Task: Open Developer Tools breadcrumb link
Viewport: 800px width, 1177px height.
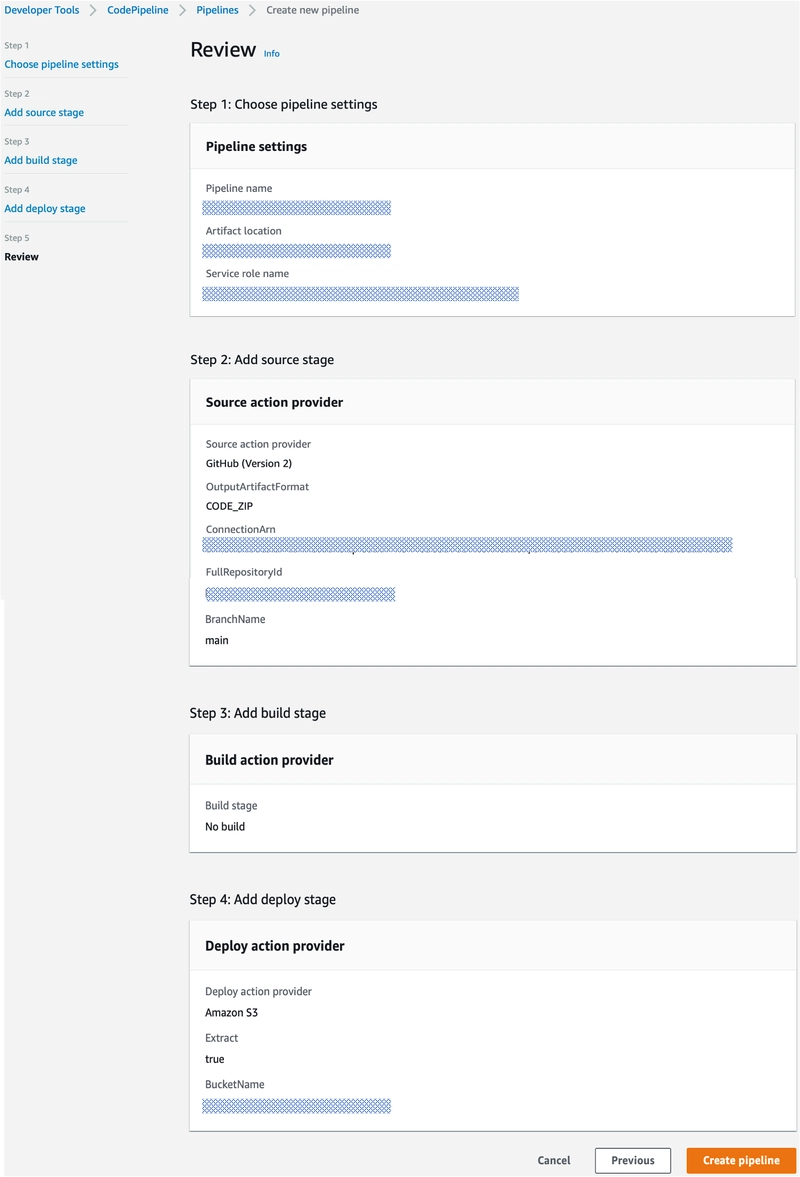Action: [x=41, y=10]
